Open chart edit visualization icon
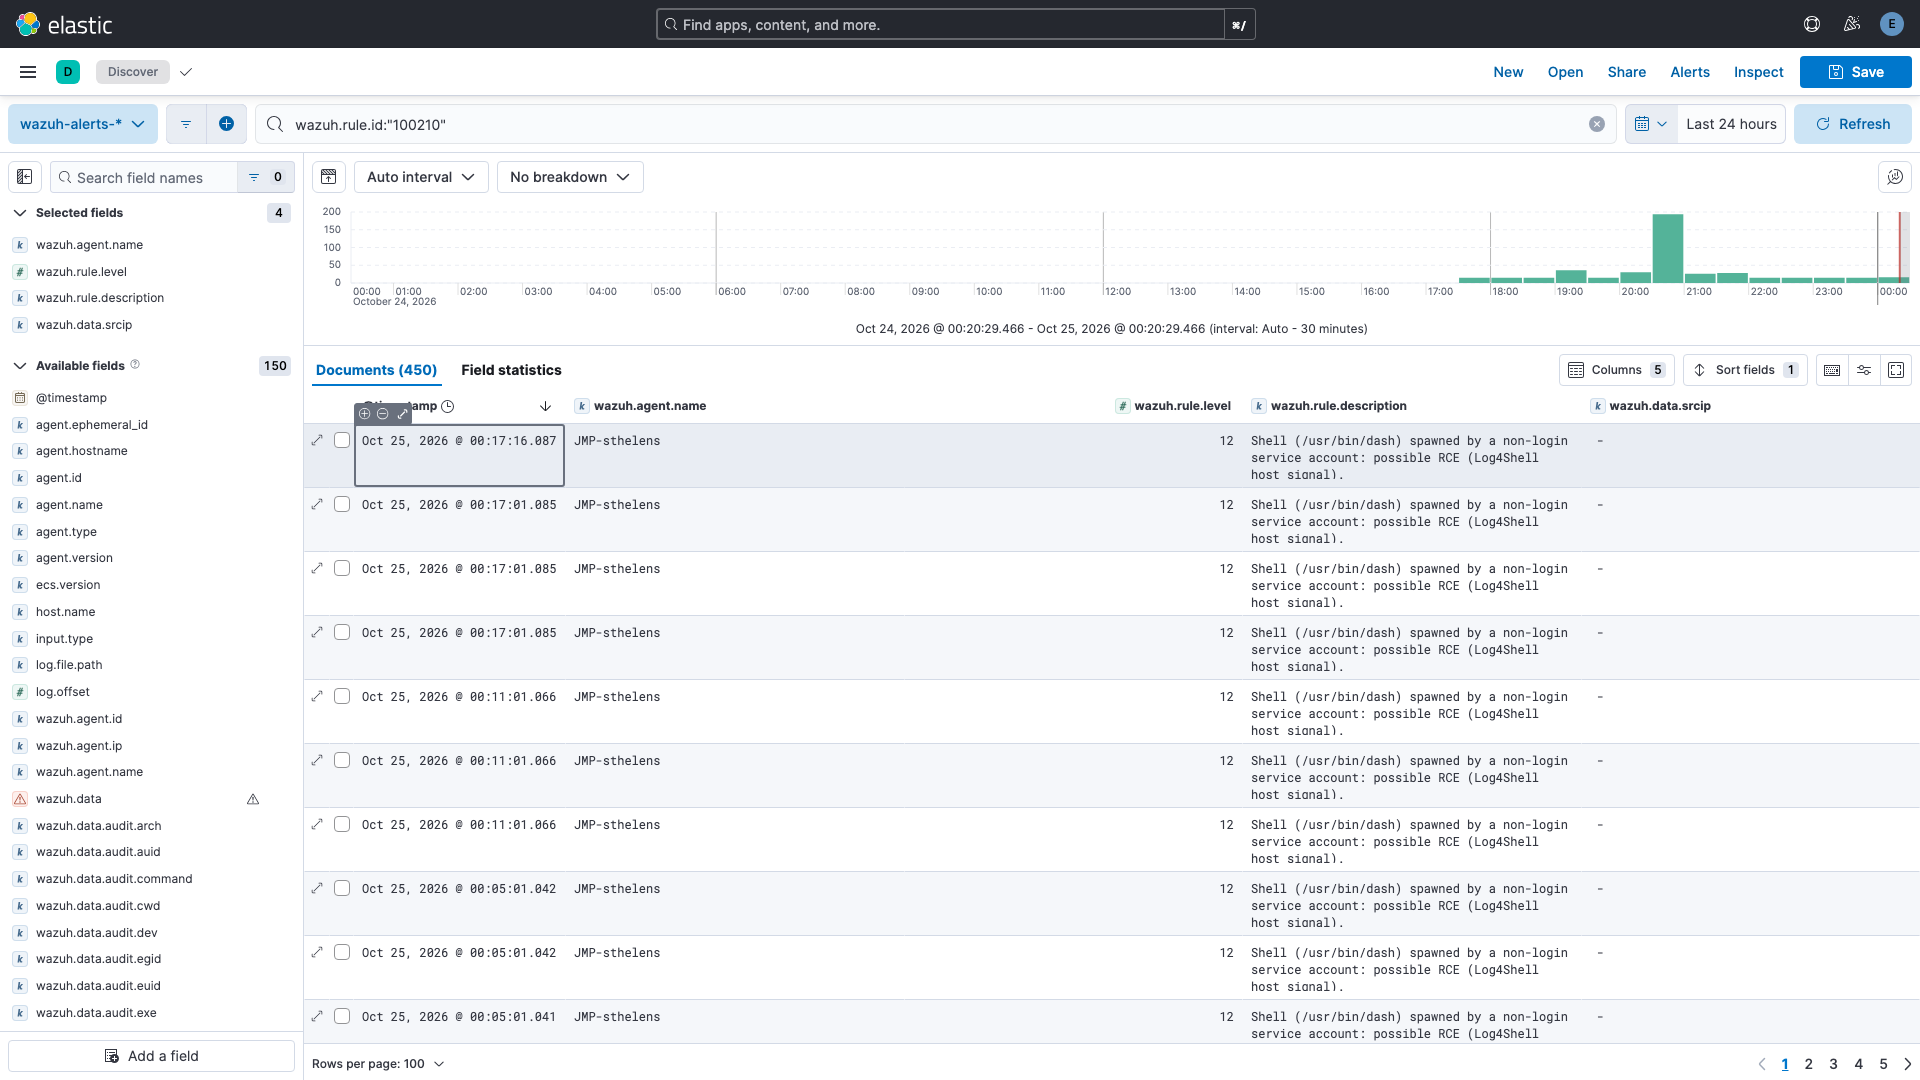Image resolution: width=1920 pixels, height=1080 pixels. [x=1895, y=177]
